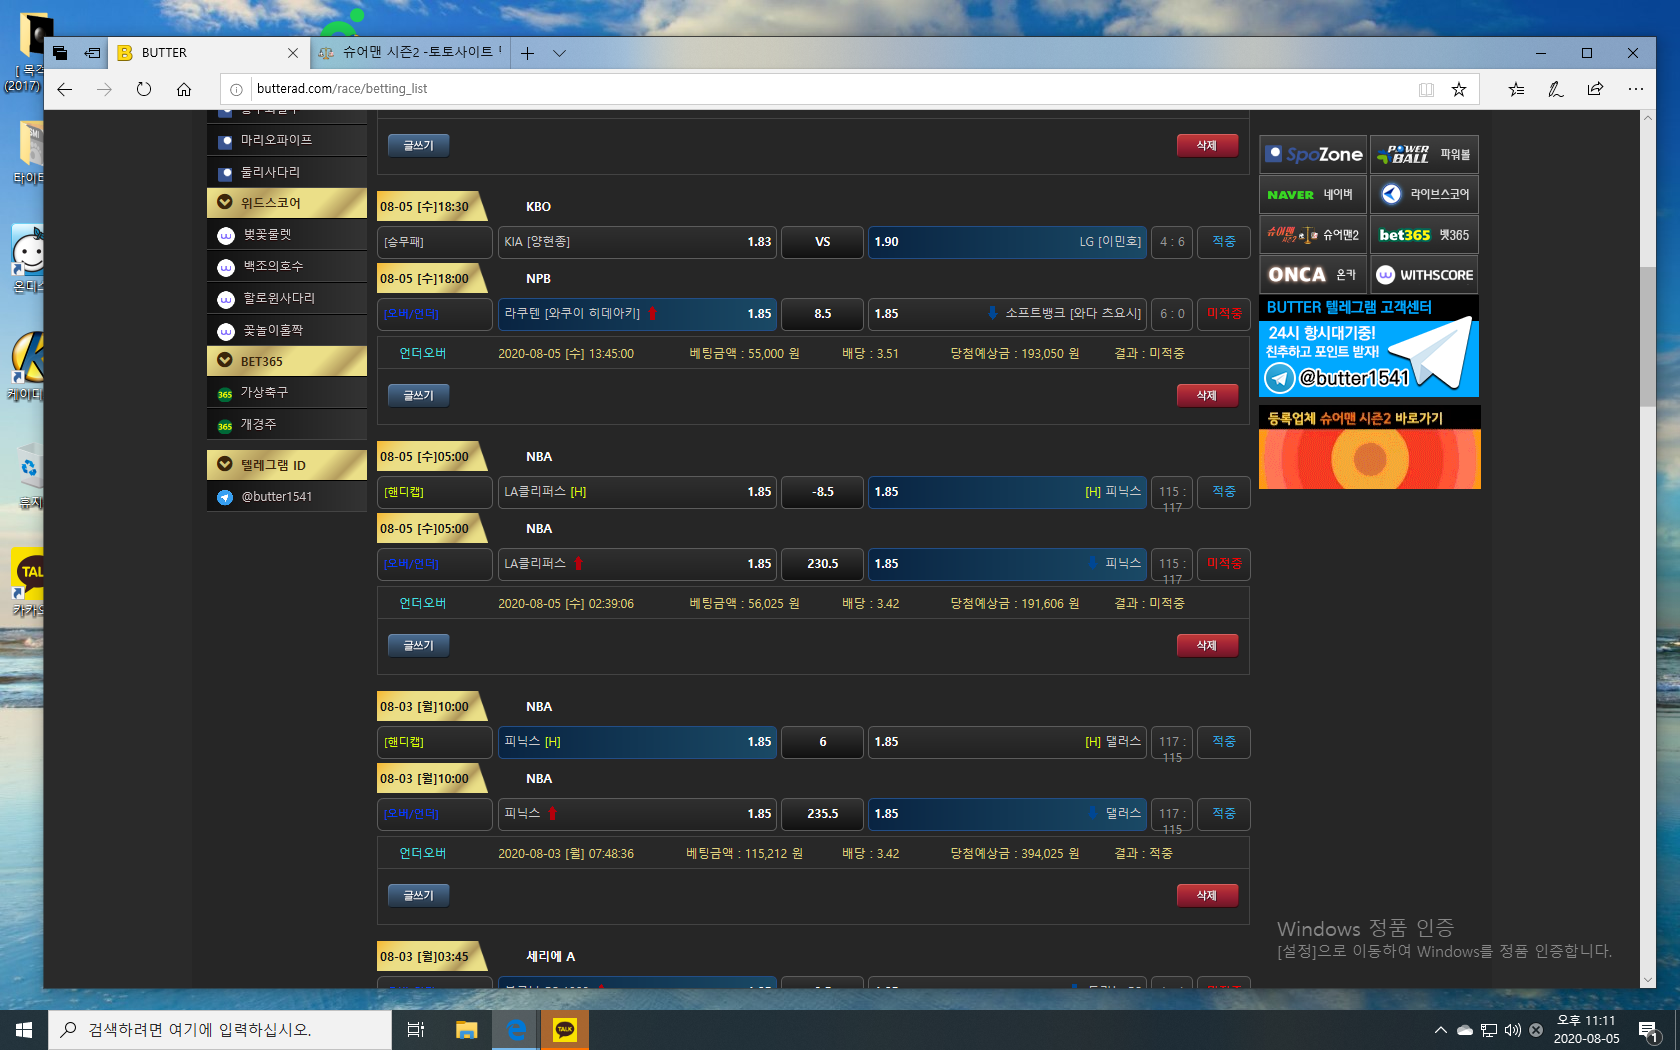
Task: Open the bet365 벳365 banner link
Action: (x=1424, y=235)
